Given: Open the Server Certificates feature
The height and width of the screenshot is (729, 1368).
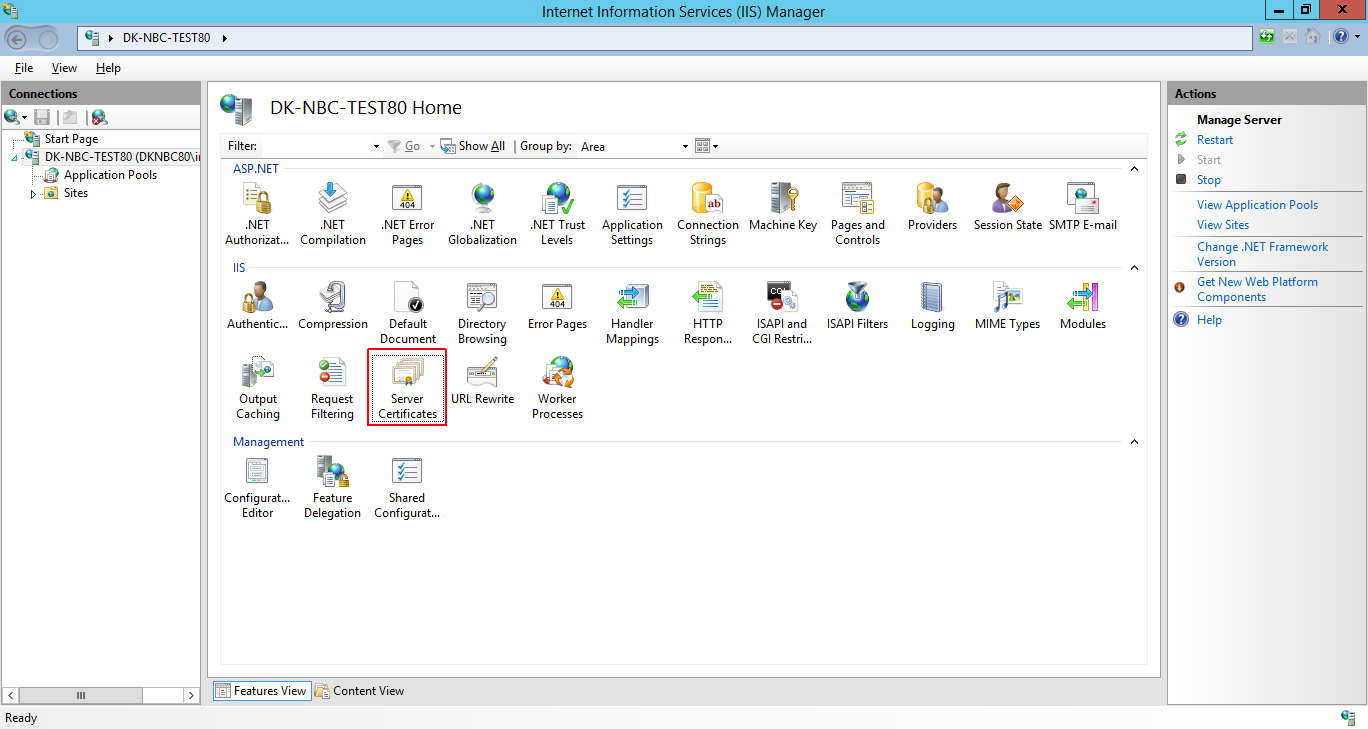Looking at the screenshot, I should [406, 387].
